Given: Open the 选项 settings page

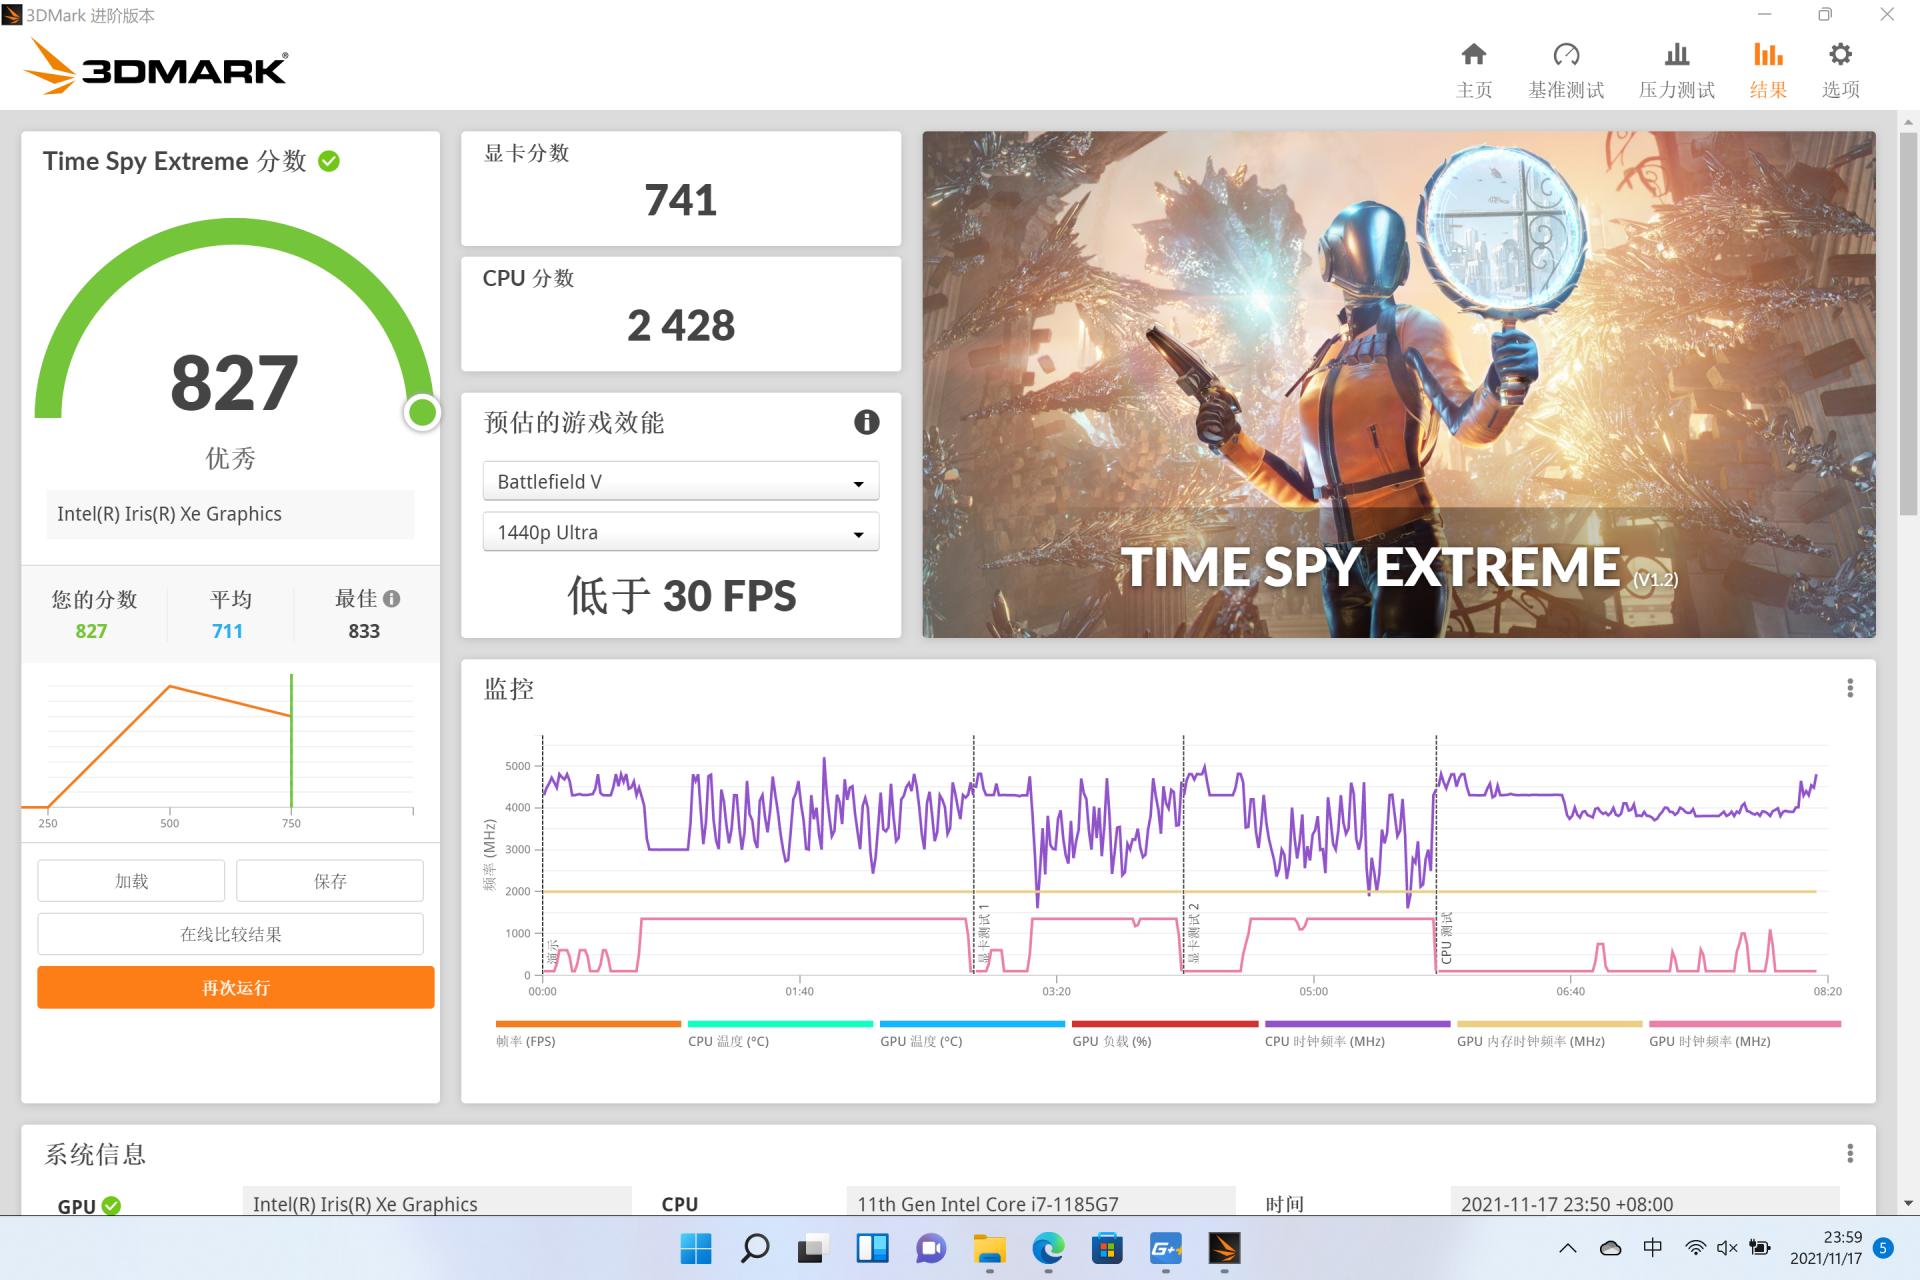Looking at the screenshot, I should tap(1841, 67).
